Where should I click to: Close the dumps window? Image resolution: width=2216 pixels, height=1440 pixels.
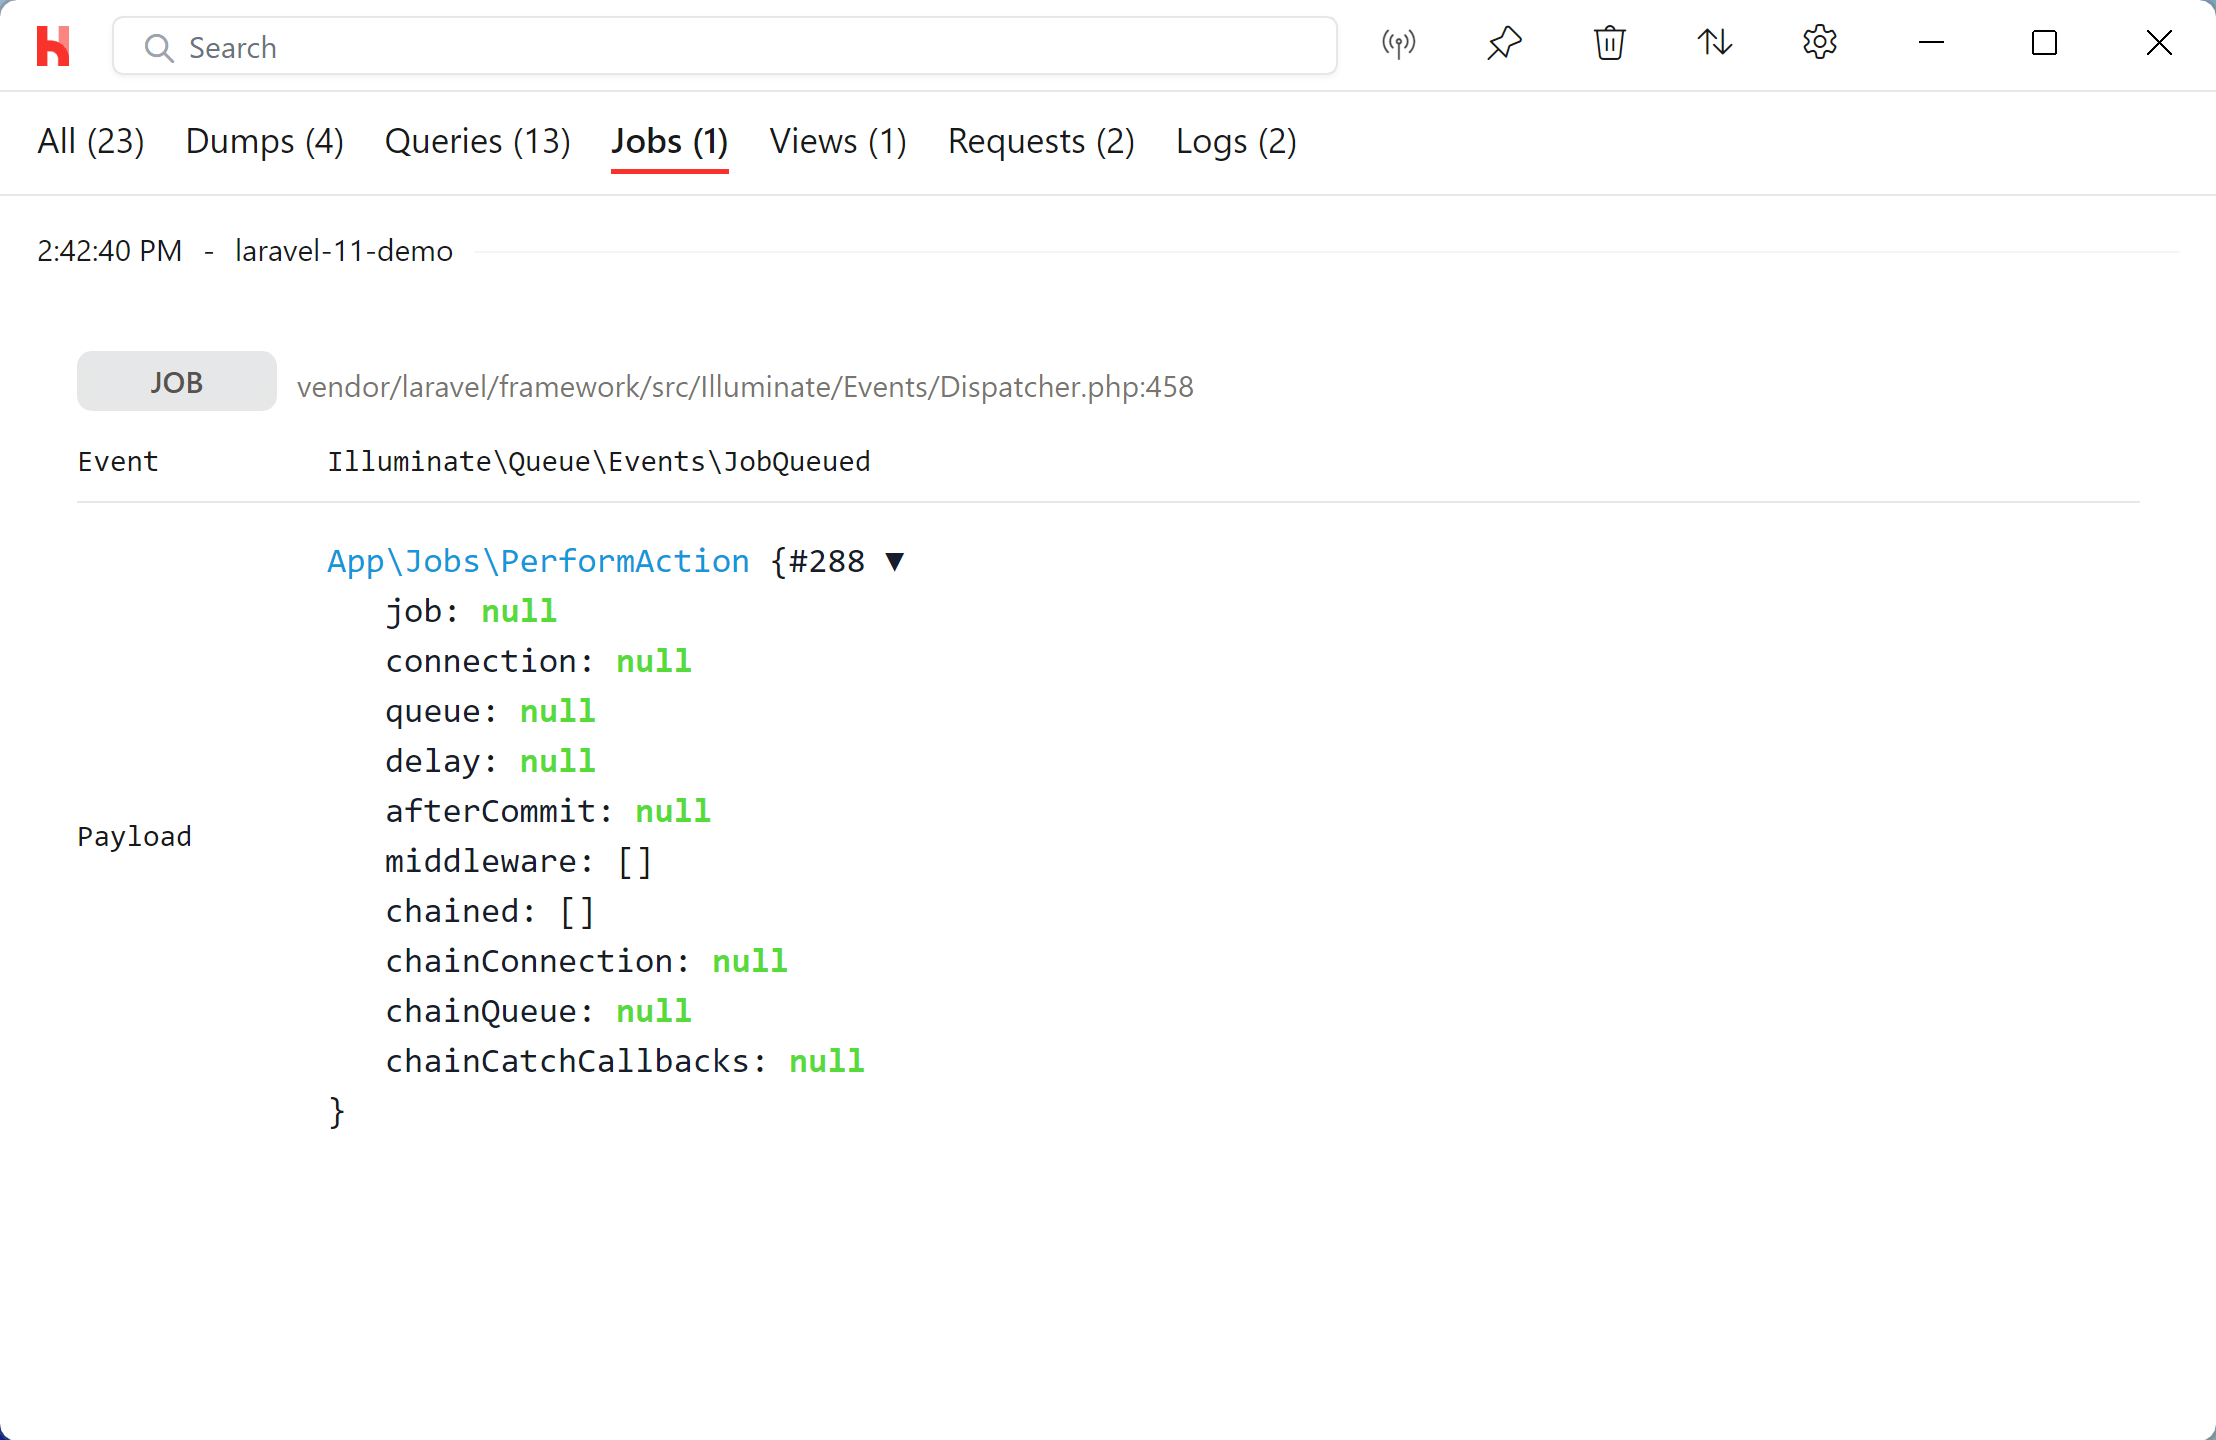(2158, 43)
